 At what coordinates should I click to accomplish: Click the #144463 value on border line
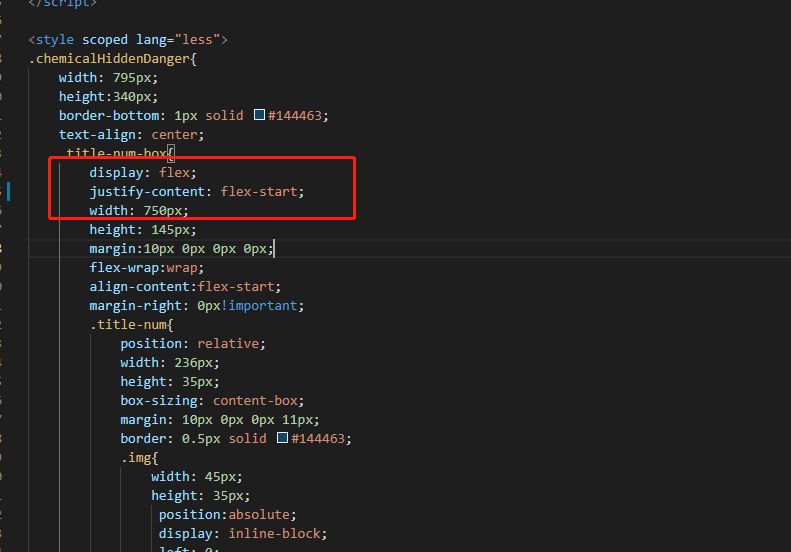tap(318, 438)
